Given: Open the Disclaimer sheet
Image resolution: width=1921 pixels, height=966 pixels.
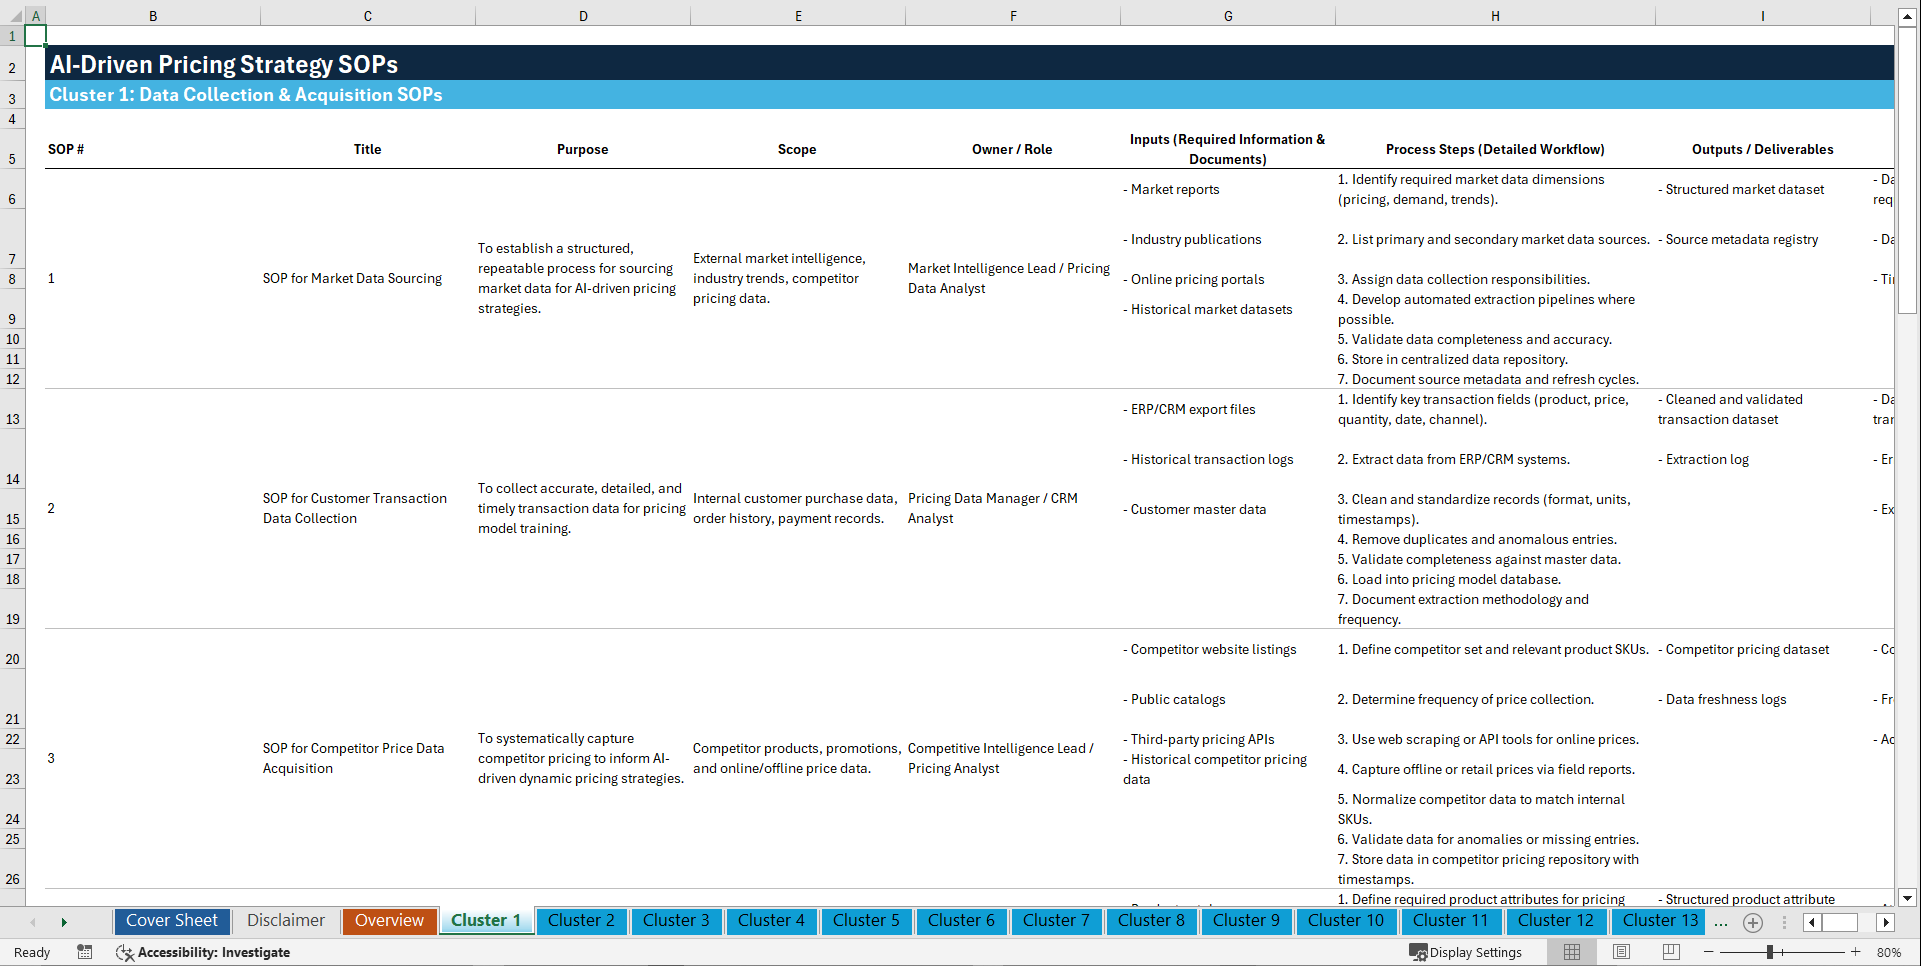Looking at the screenshot, I should [x=285, y=921].
